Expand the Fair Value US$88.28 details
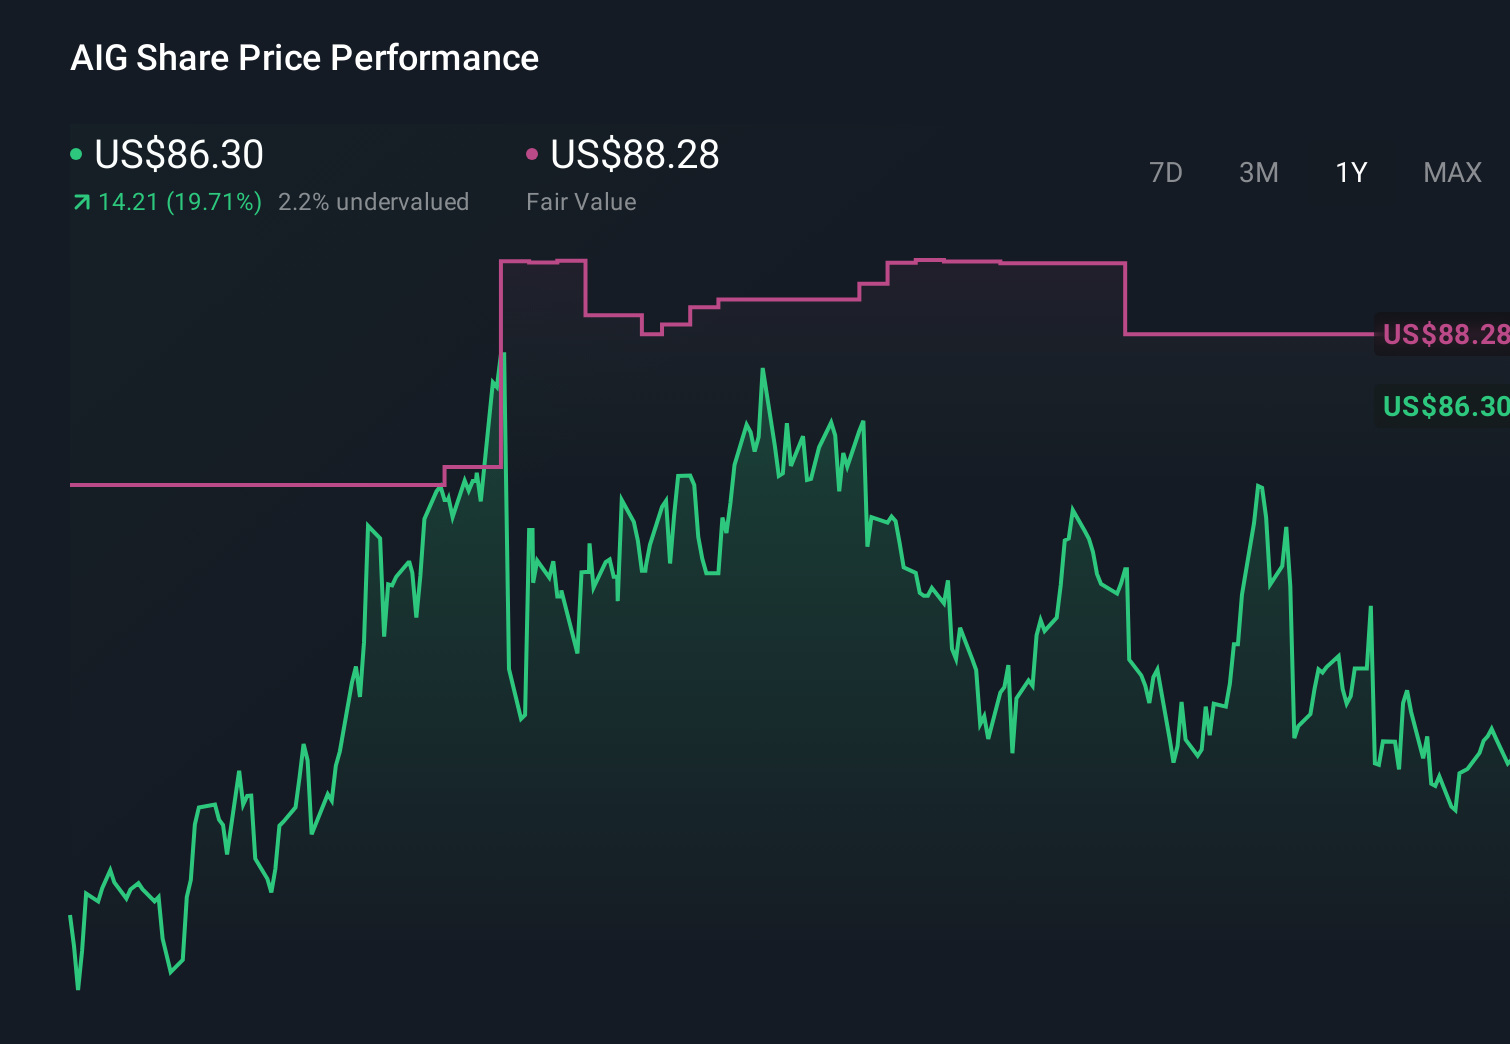Image resolution: width=1510 pixels, height=1044 pixels. coord(636,155)
